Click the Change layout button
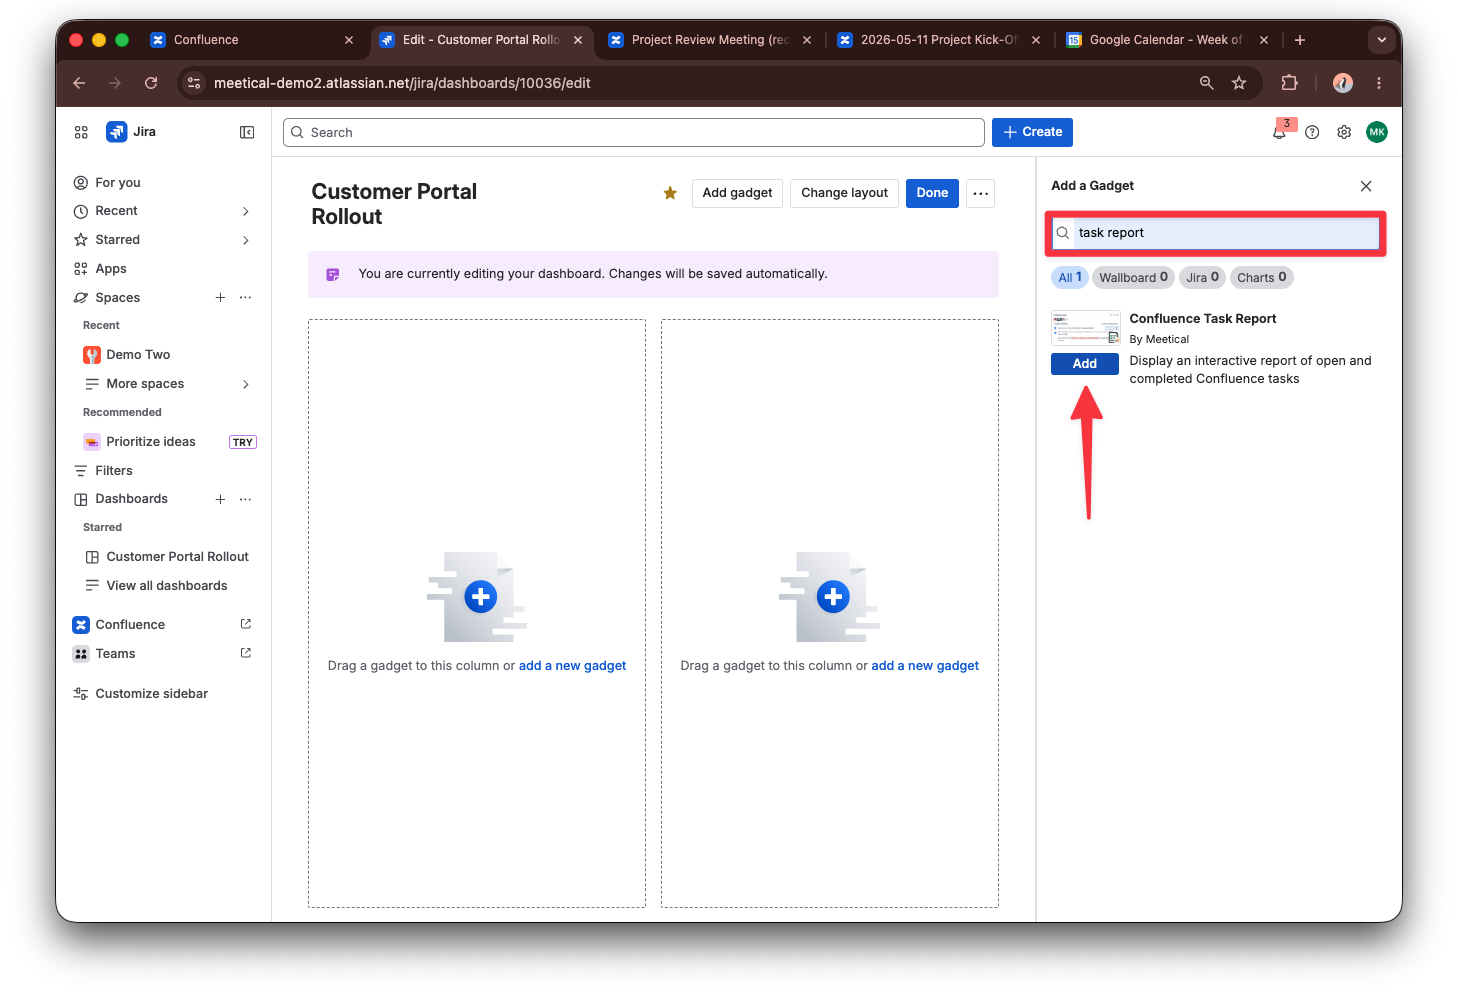The height and width of the screenshot is (996, 1458). tap(844, 193)
